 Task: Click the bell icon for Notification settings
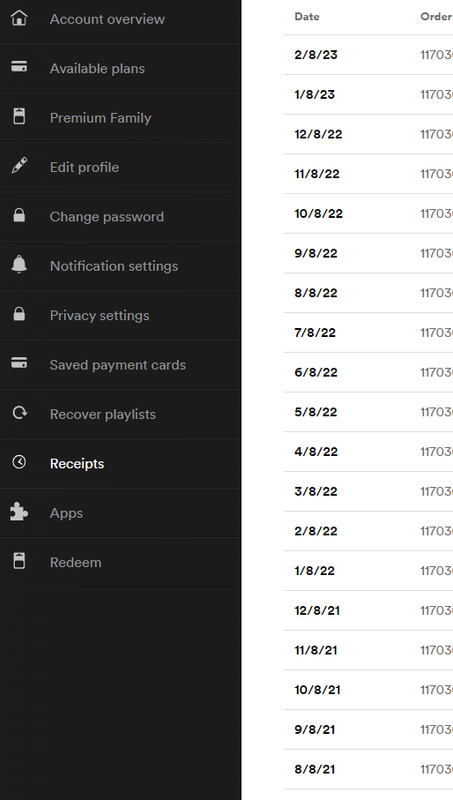(19, 264)
